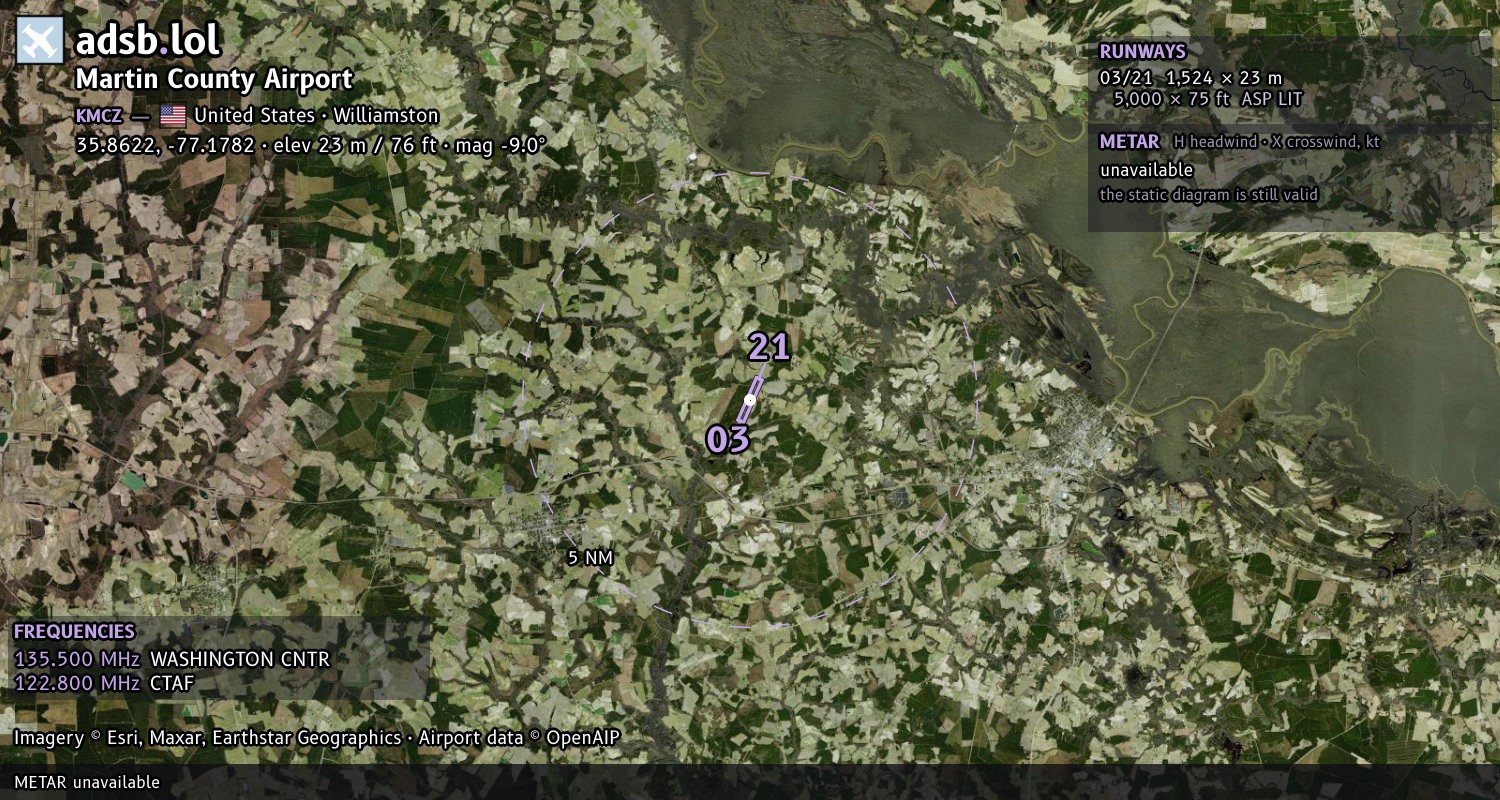The height and width of the screenshot is (800, 1500).
Task: Click the United States flag icon
Action: (x=173, y=116)
